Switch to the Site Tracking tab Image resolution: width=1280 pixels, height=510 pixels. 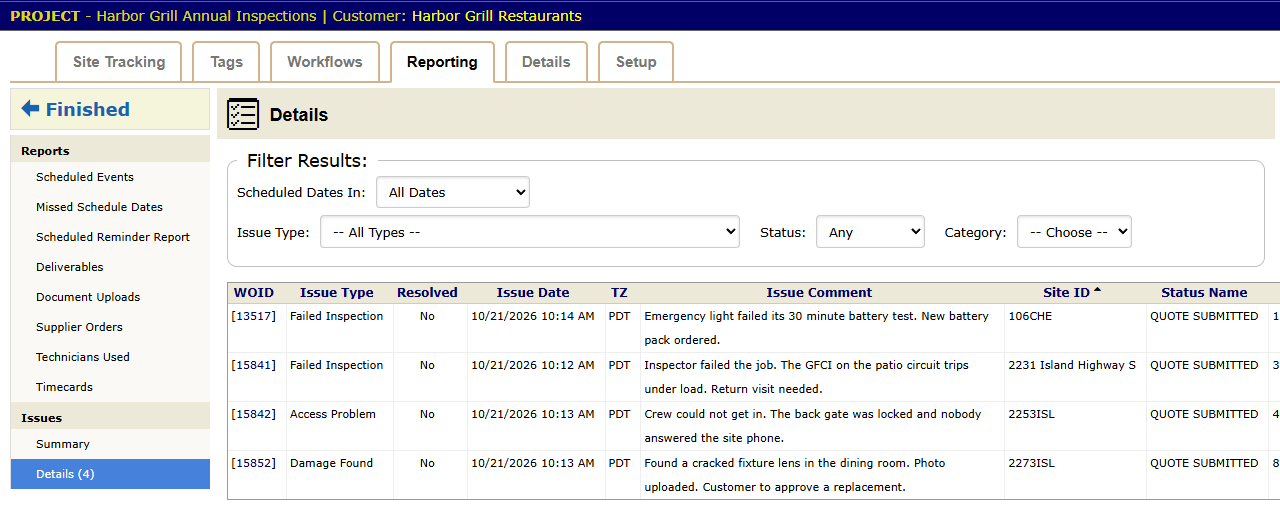coord(119,62)
